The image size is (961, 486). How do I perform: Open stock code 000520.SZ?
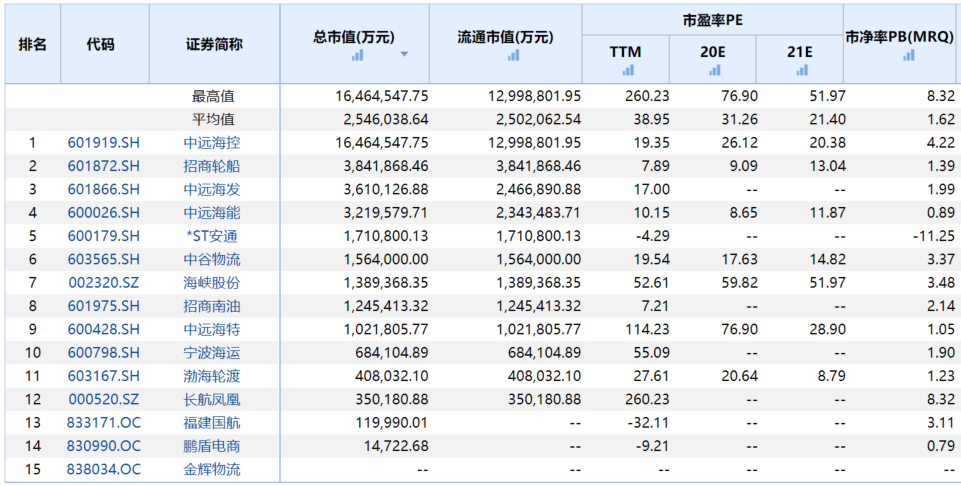pyautogui.click(x=104, y=400)
